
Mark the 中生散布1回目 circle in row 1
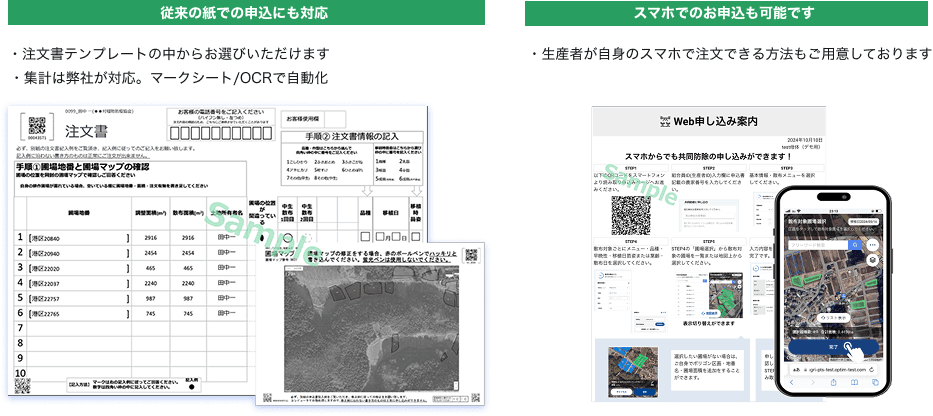pyautogui.click(x=288, y=237)
